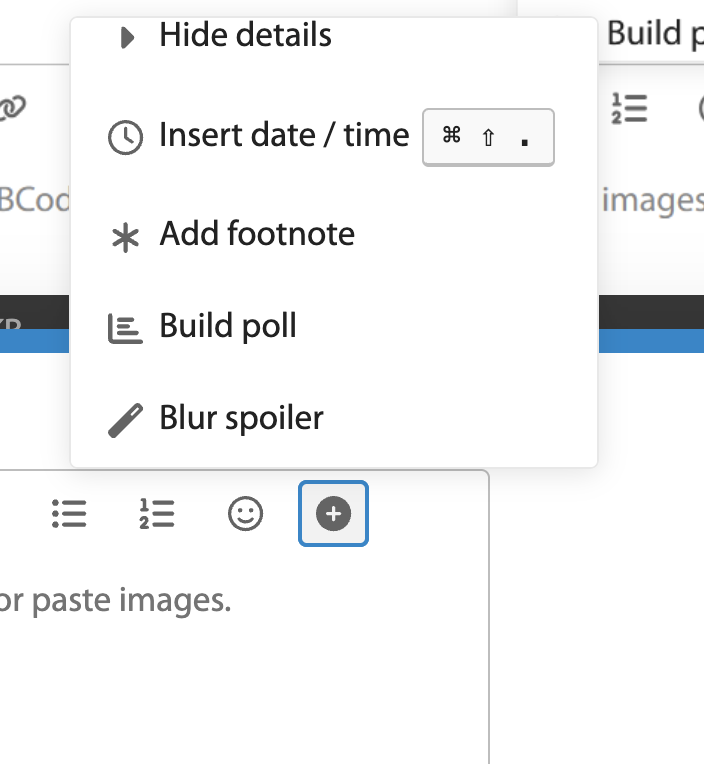Choose Build poll in the options menu
The width and height of the screenshot is (704, 764).
pyautogui.click(x=228, y=326)
